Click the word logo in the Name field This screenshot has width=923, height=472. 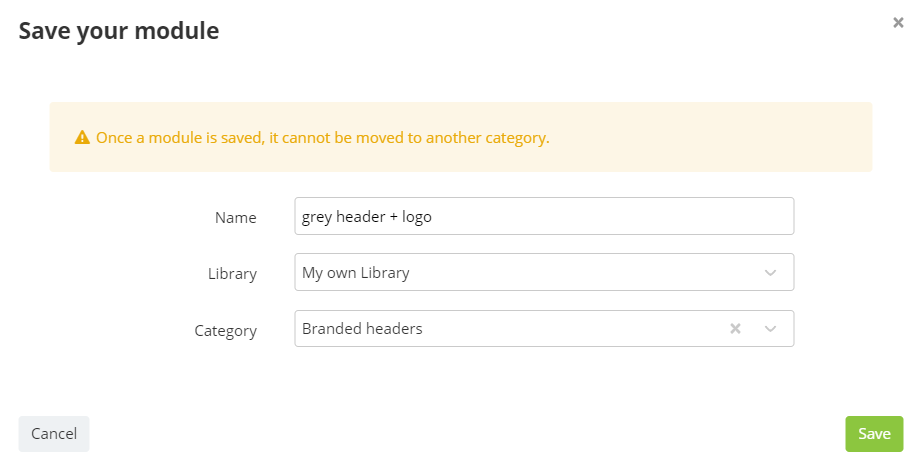[x=417, y=217]
